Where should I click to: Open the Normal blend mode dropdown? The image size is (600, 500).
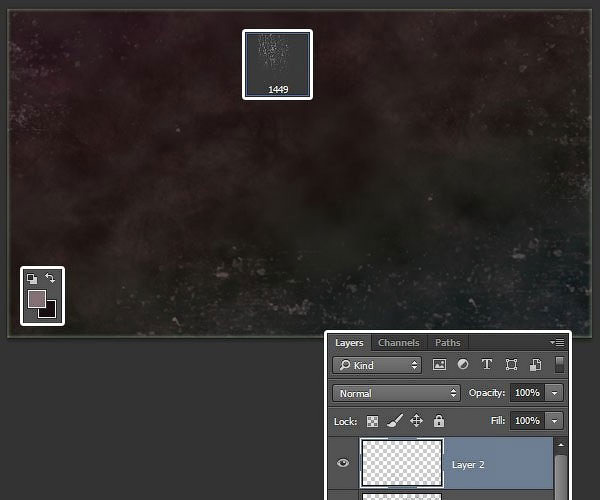click(396, 393)
